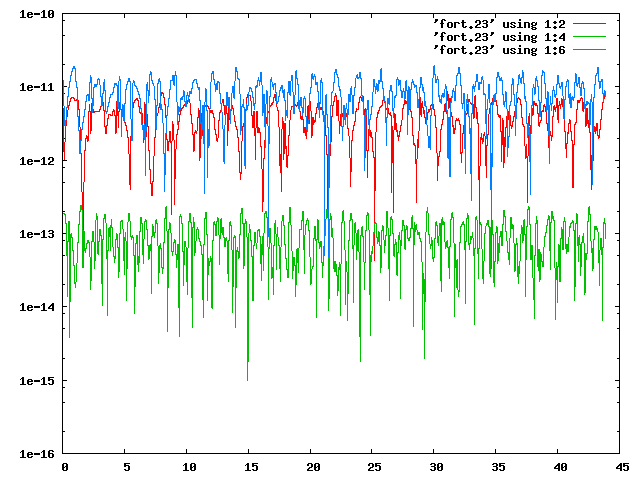The width and height of the screenshot is (640, 480).
Task: Click the green legend line sample
Action: [589, 37]
